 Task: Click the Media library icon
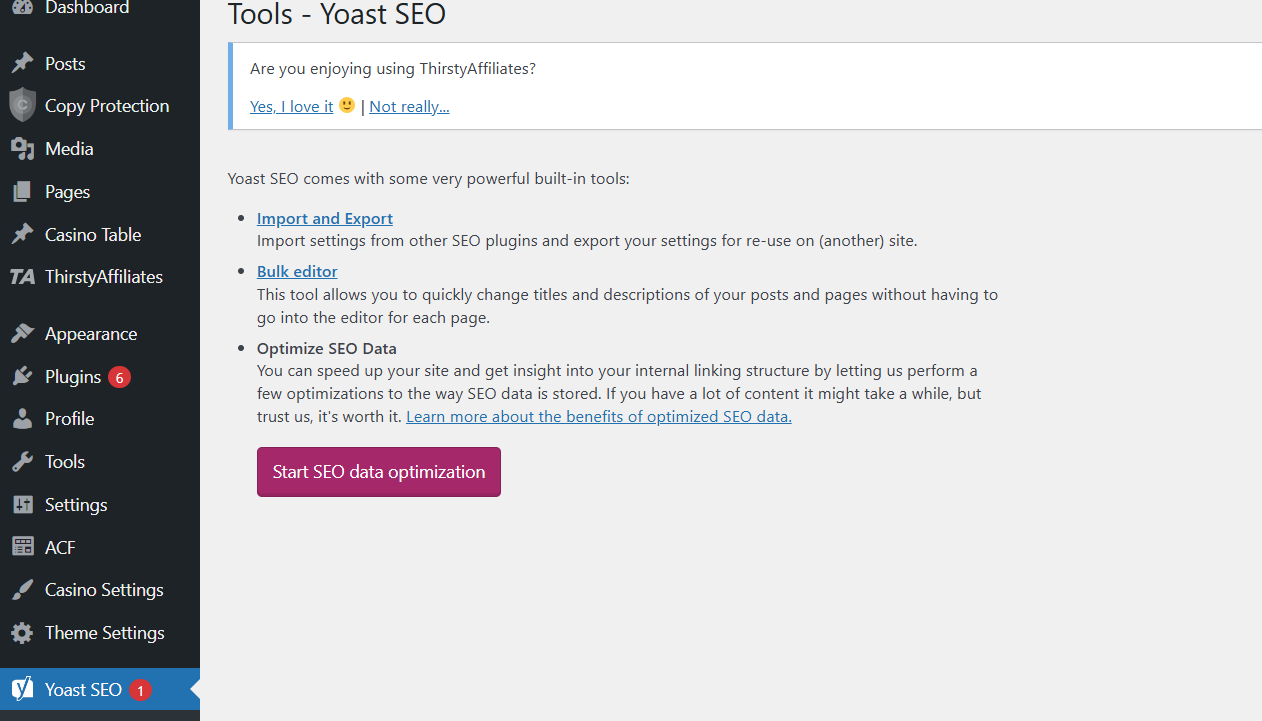coord(22,149)
